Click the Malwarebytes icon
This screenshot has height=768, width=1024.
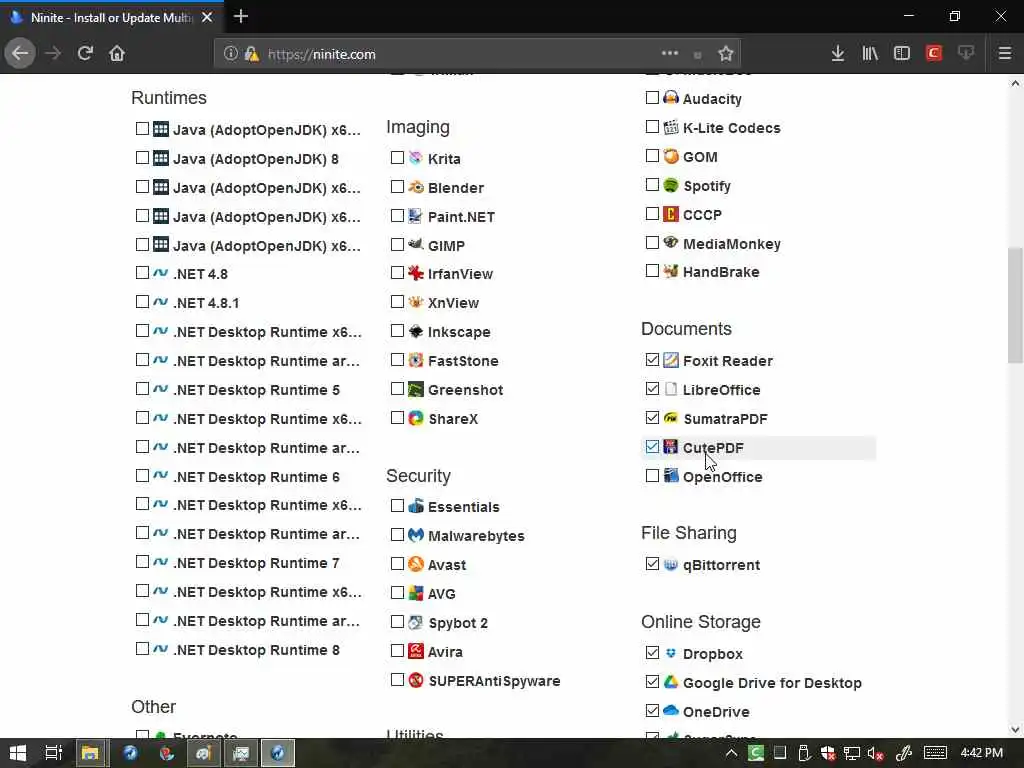[416, 535]
